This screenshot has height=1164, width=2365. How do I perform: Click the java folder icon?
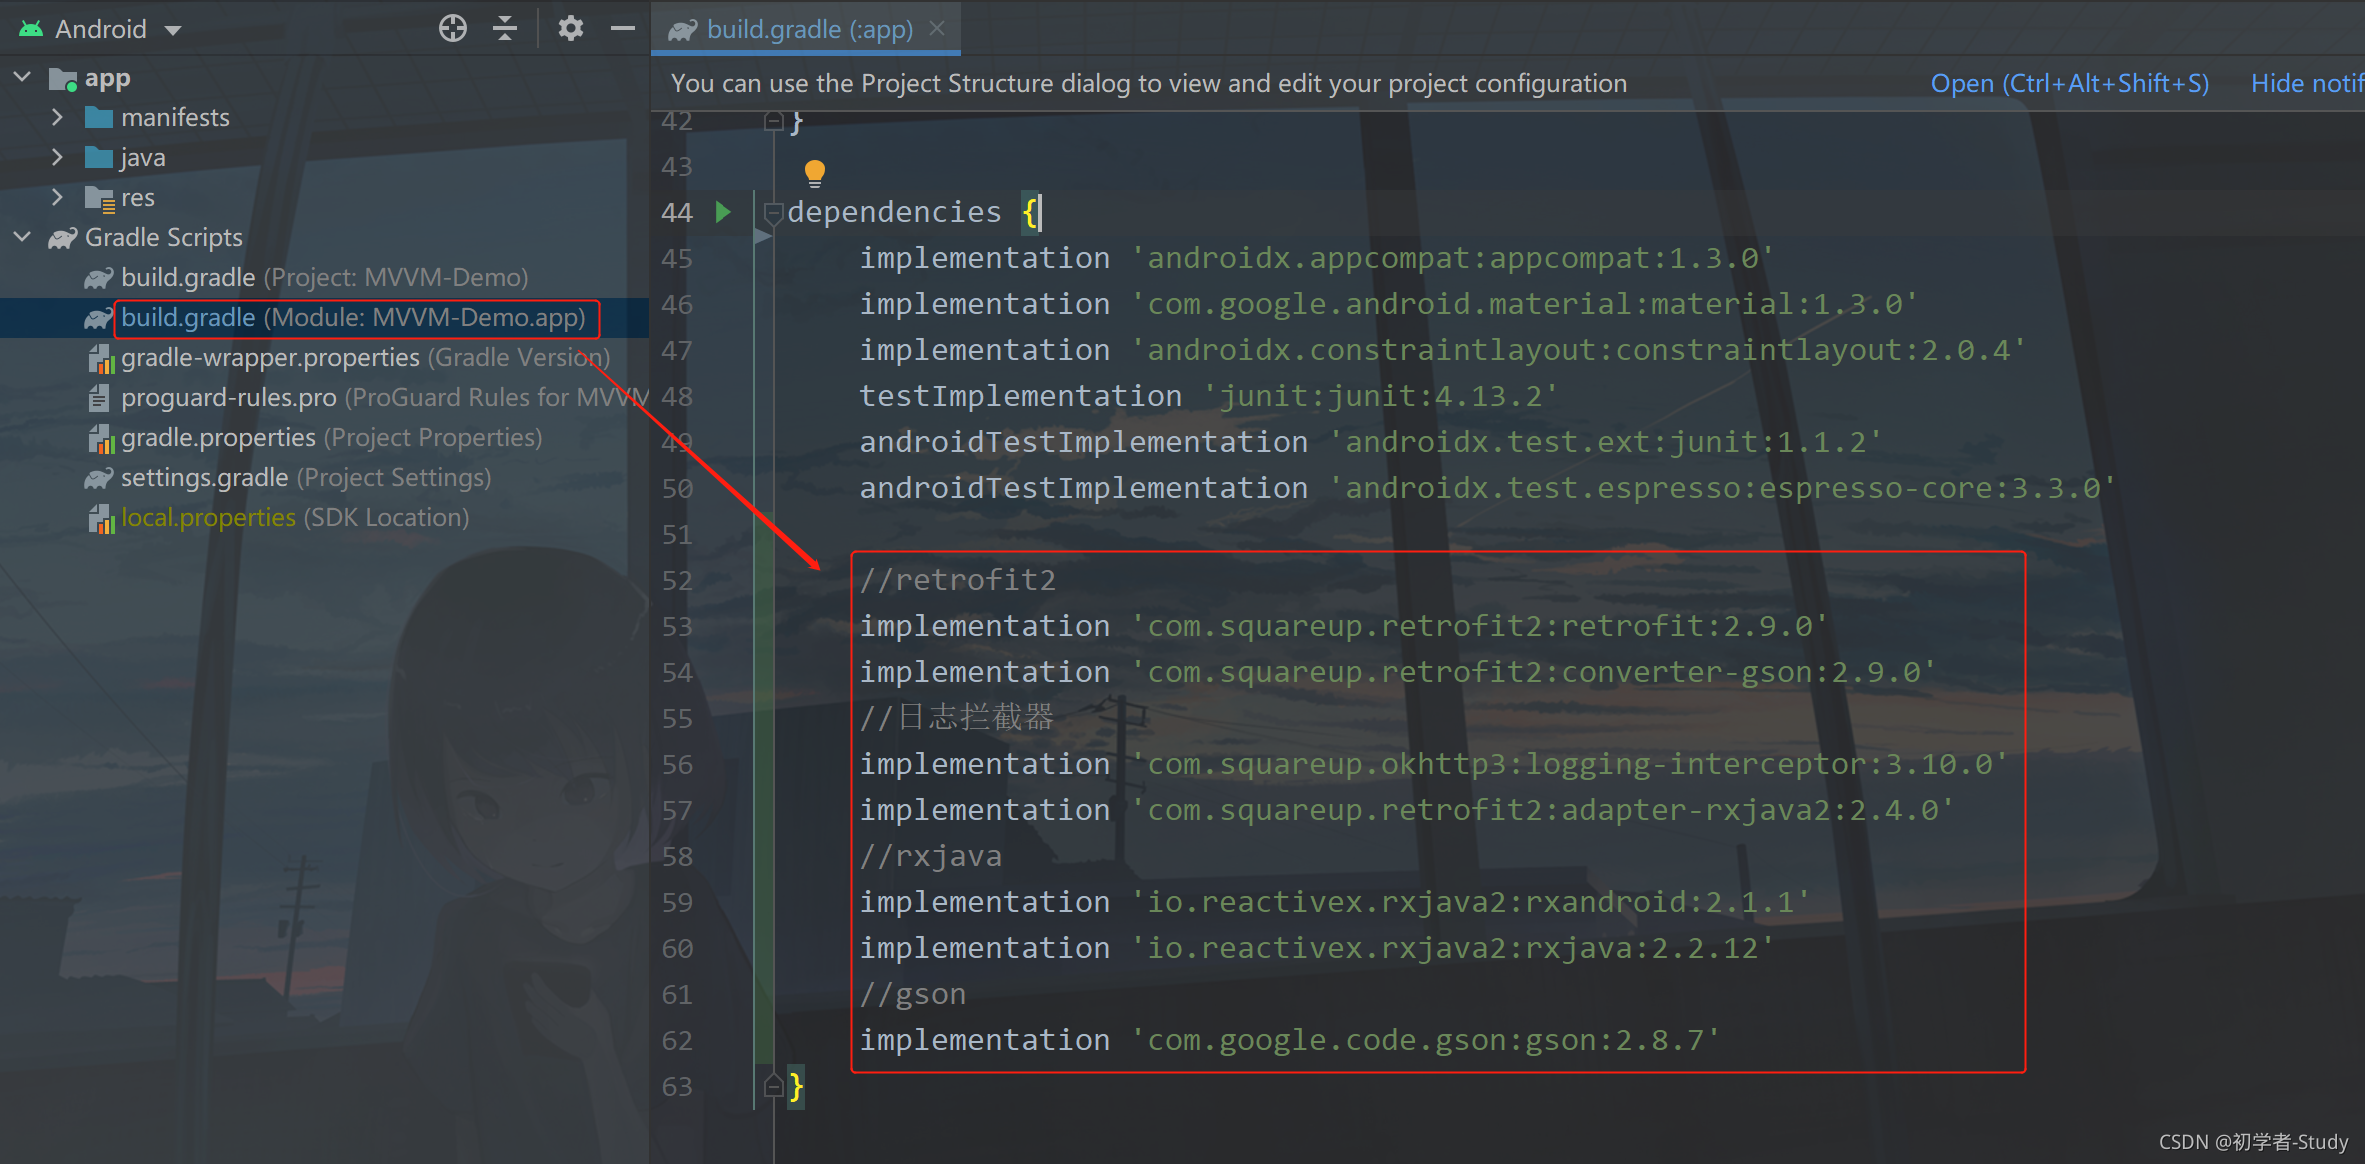(x=99, y=157)
